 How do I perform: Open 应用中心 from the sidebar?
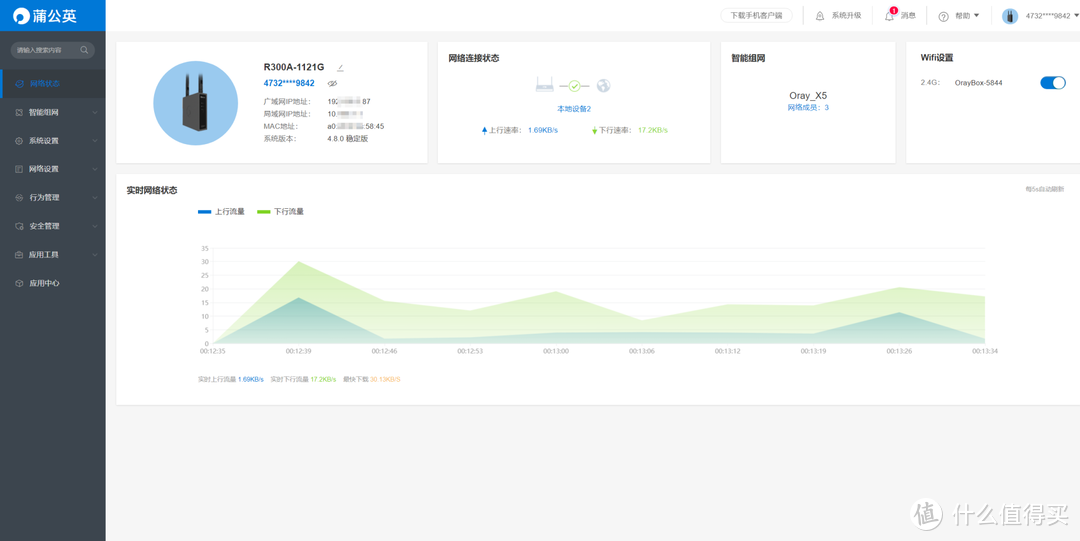click(45, 283)
